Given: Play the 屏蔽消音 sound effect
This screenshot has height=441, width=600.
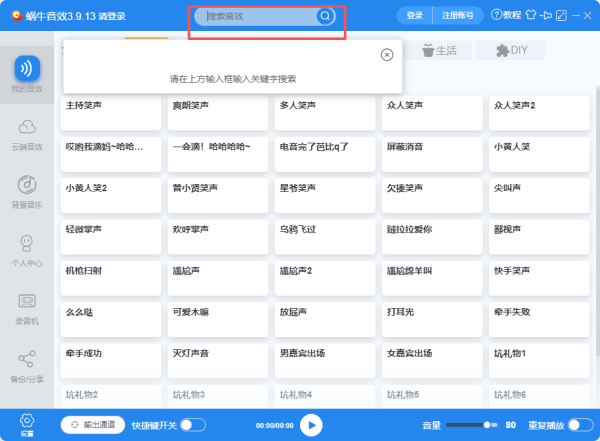Looking at the screenshot, I should tap(432, 154).
